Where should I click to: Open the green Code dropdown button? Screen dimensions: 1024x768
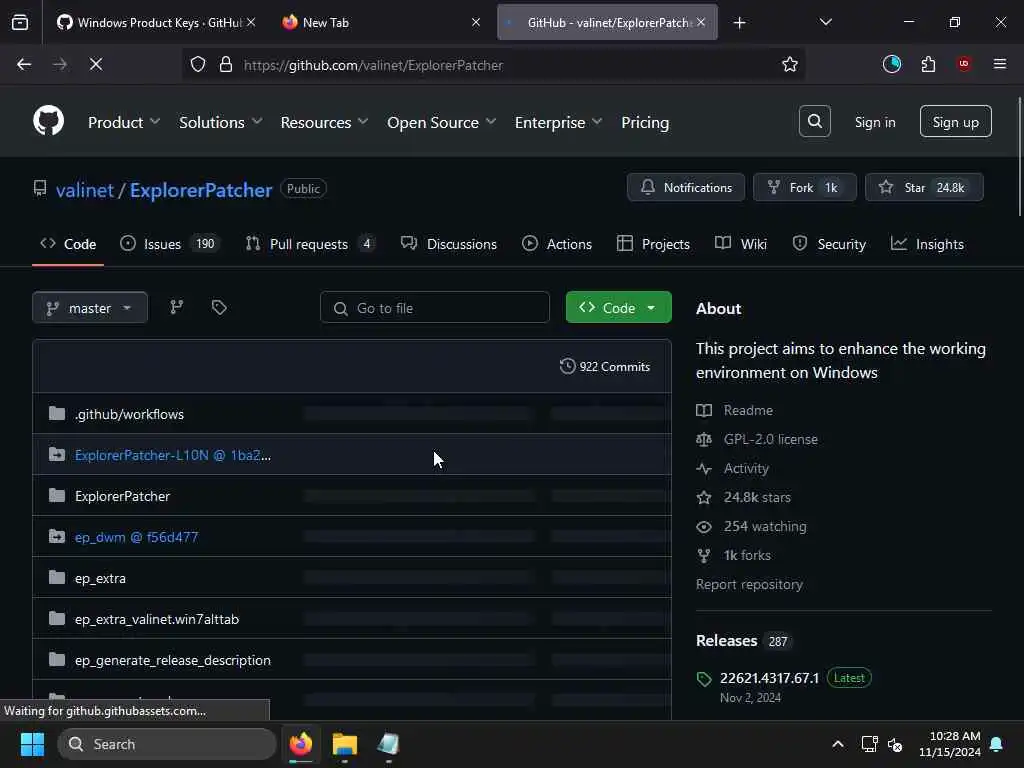618,308
